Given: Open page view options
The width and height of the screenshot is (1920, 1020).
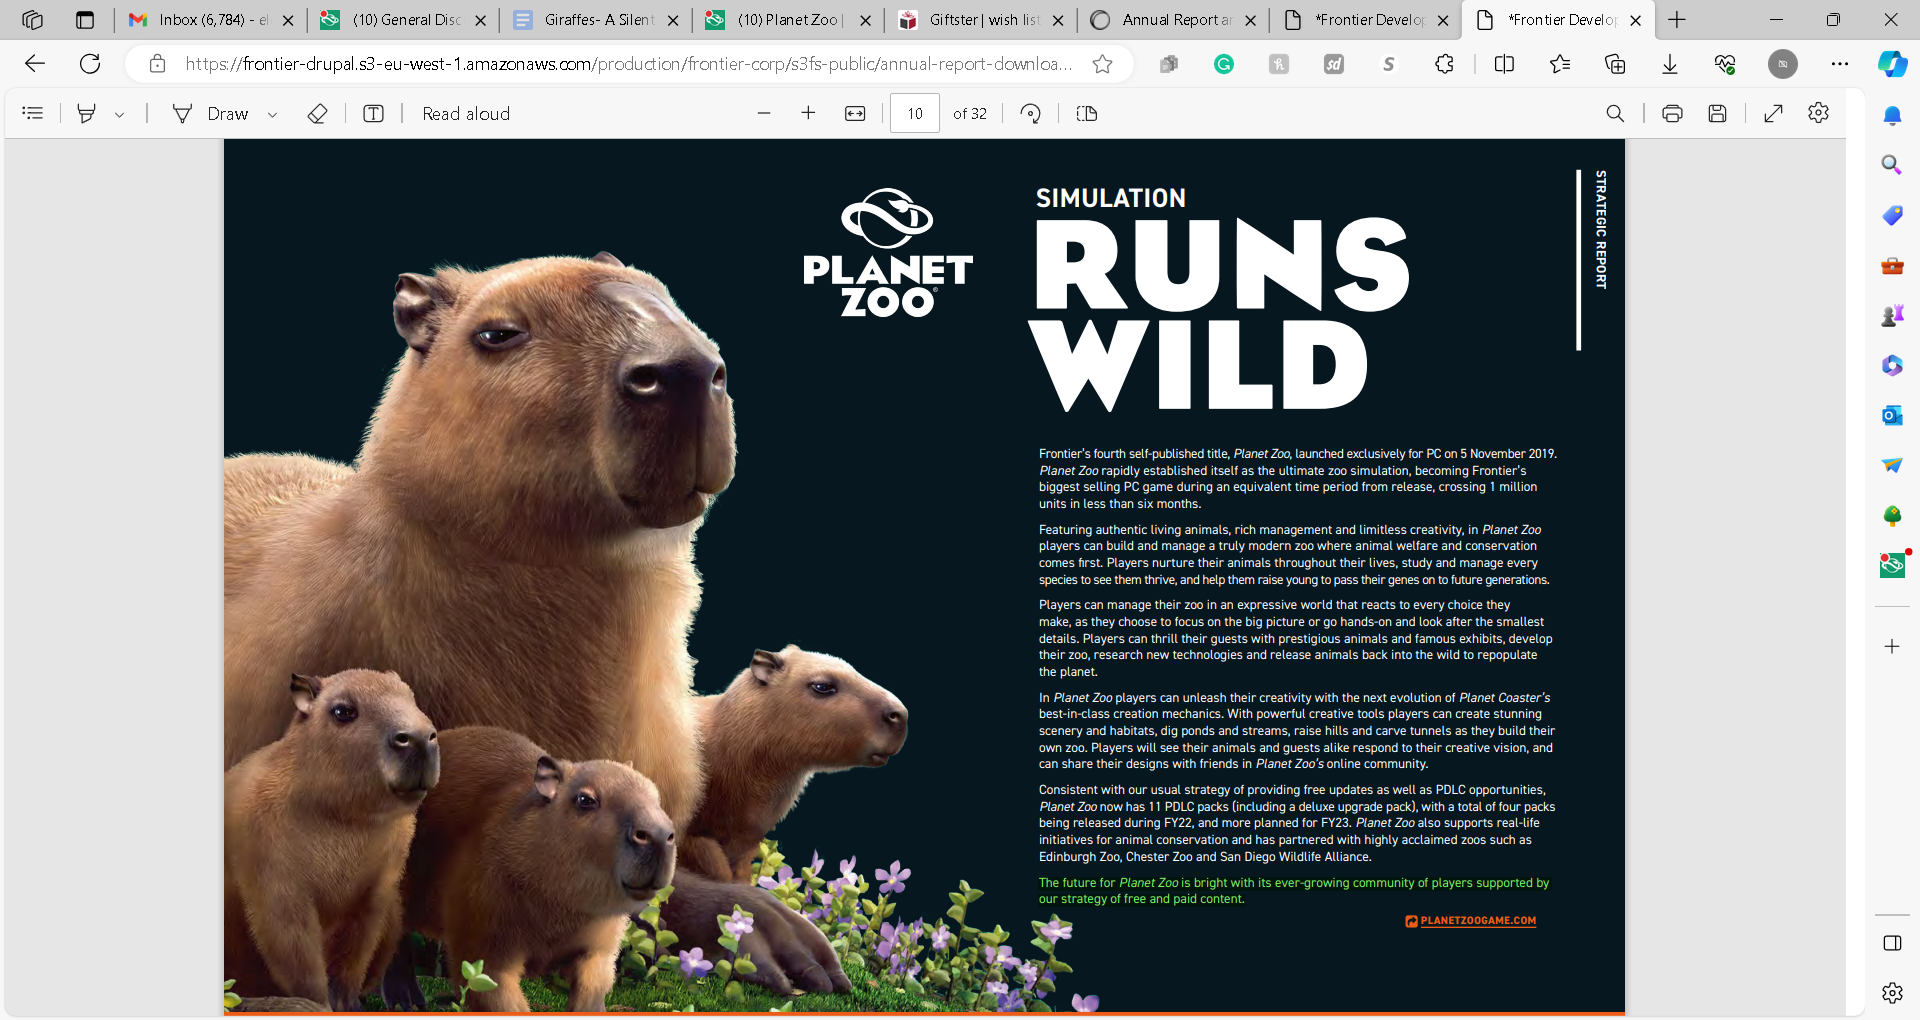Looking at the screenshot, I should click(1087, 114).
